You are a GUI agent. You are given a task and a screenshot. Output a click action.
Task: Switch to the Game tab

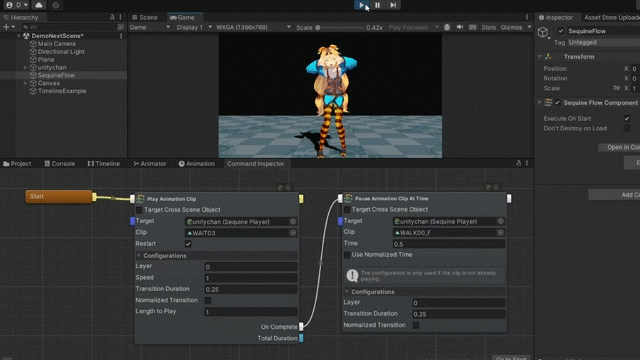[x=182, y=17]
